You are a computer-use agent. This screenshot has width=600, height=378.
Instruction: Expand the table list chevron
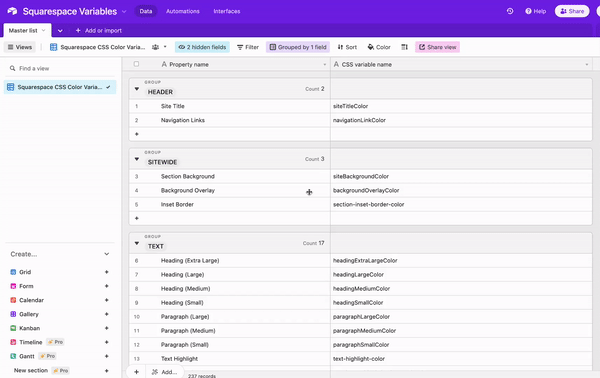tap(60, 31)
